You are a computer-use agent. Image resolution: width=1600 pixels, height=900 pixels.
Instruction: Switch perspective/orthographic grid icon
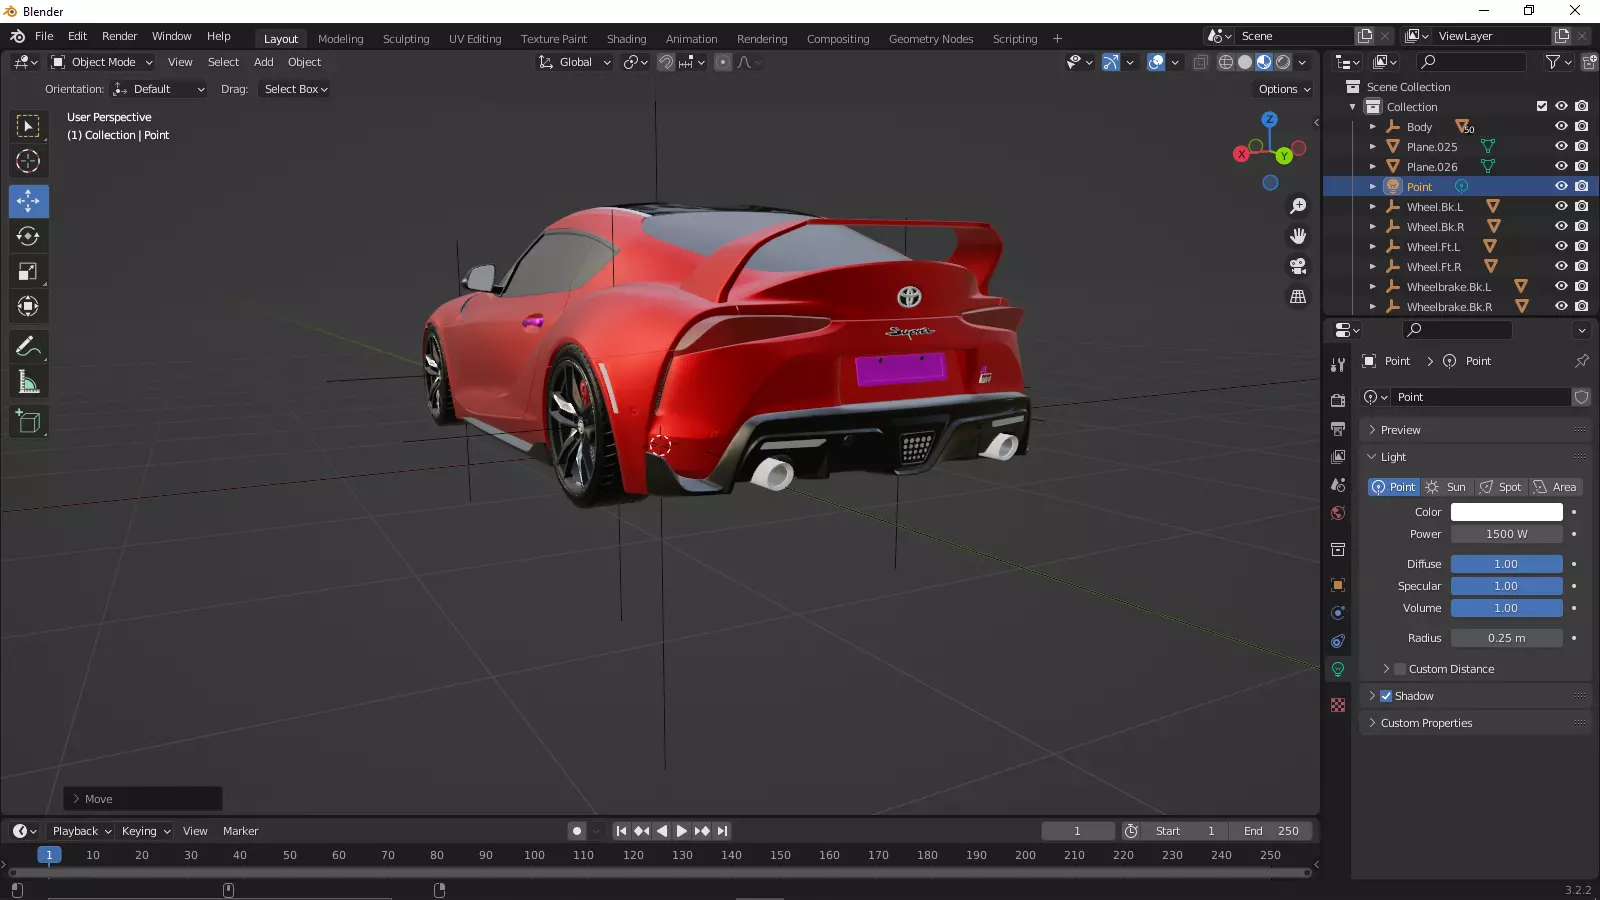pos(1298,297)
